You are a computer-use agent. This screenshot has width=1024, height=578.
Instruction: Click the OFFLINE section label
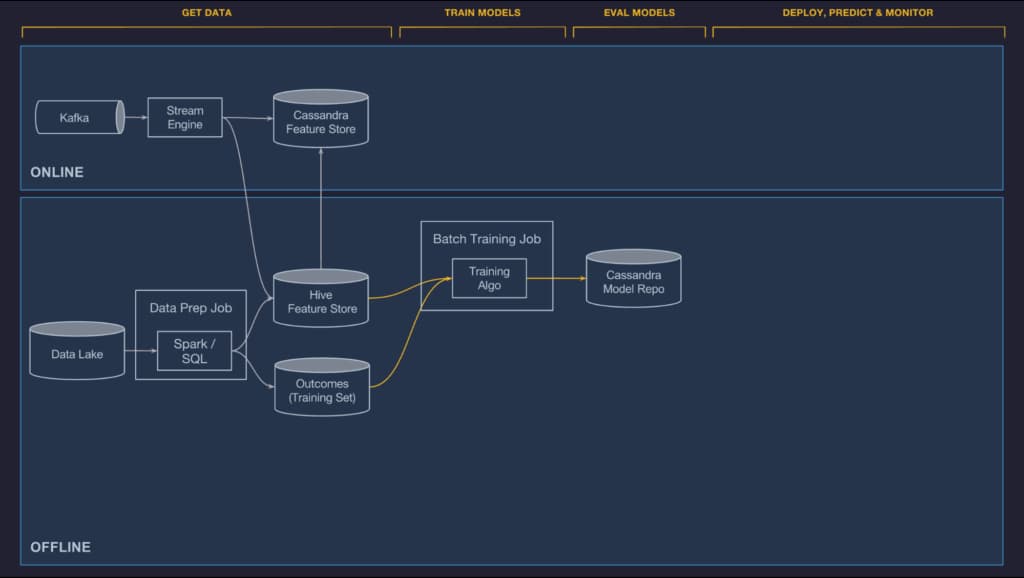(x=61, y=547)
